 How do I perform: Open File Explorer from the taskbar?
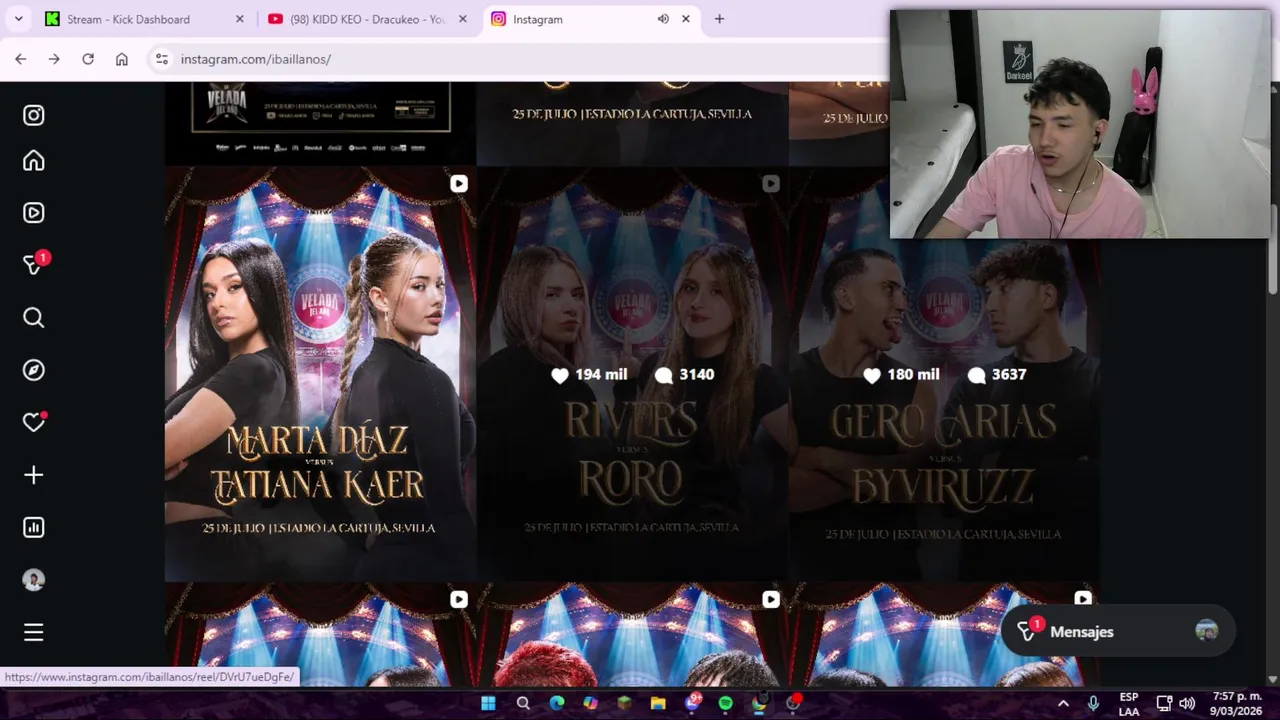pos(658,703)
